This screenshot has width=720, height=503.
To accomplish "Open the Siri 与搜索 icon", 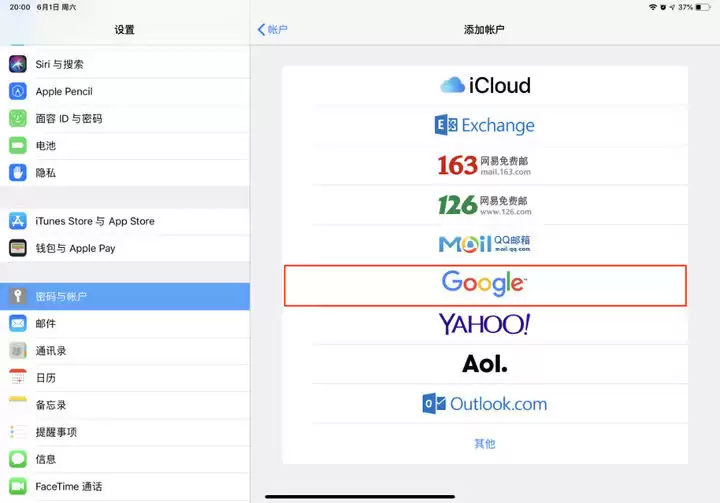I will click(x=17, y=64).
